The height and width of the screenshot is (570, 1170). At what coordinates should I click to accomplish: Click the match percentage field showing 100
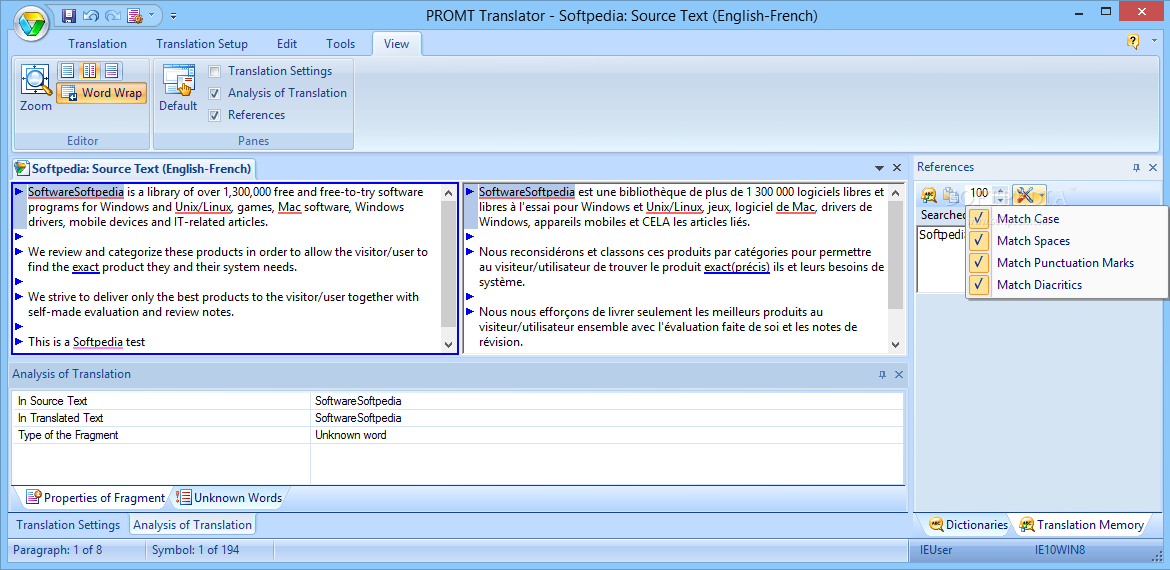[x=980, y=194]
